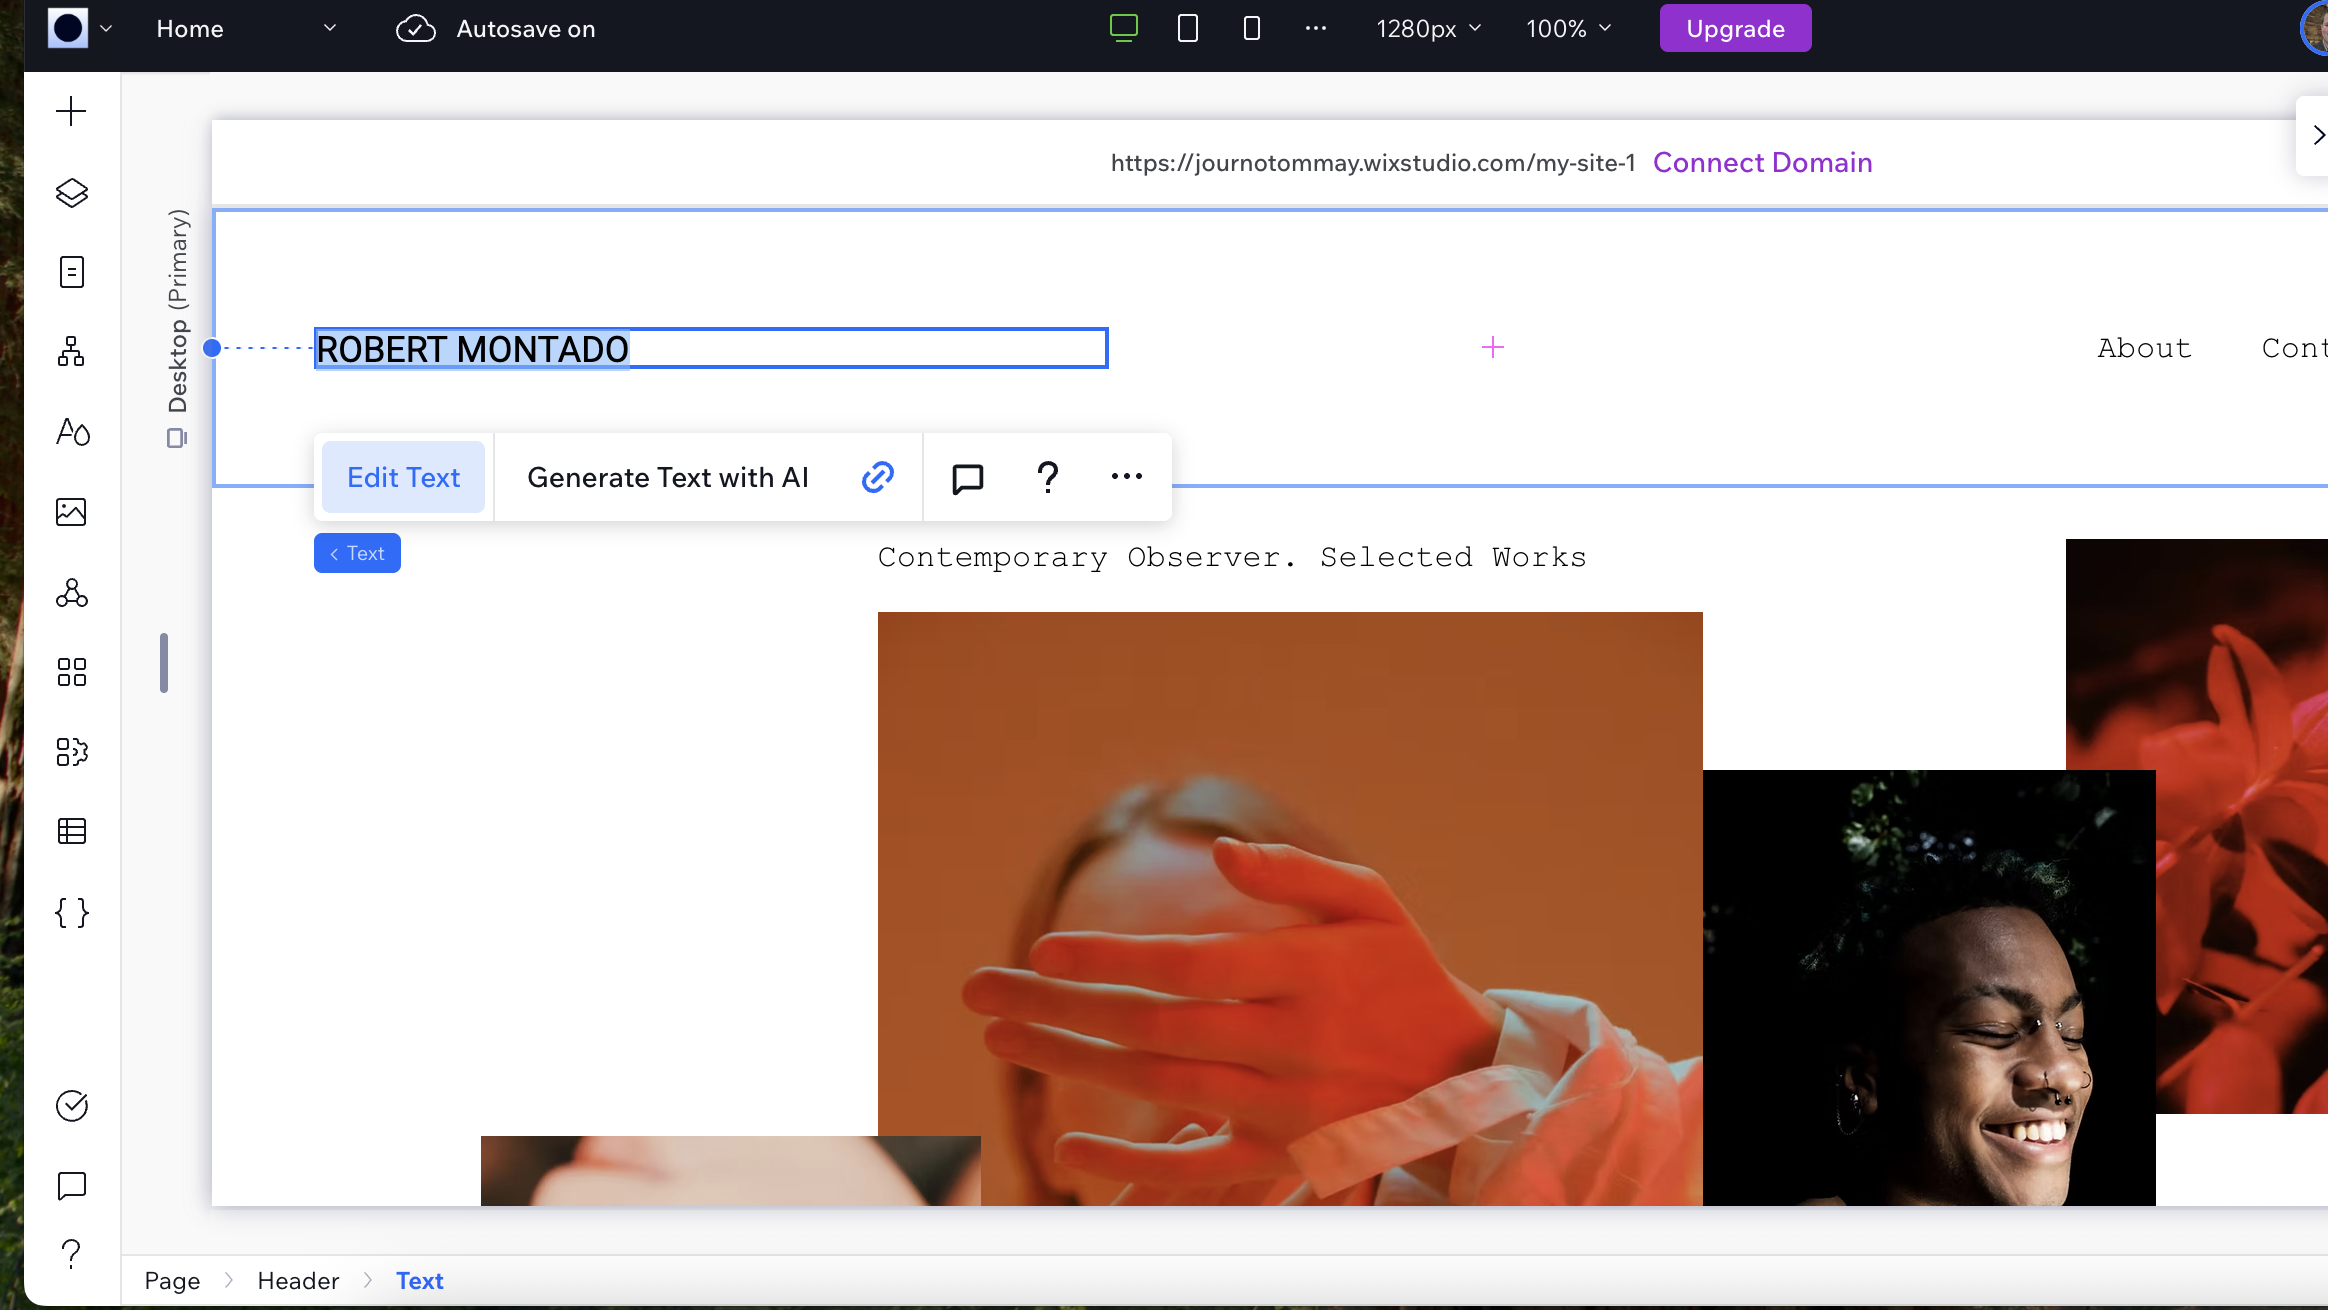Open the Site checker checkmark icon
Image resolution: width=2328 pixels, height=1310 pixels.
coord(71,1106)
